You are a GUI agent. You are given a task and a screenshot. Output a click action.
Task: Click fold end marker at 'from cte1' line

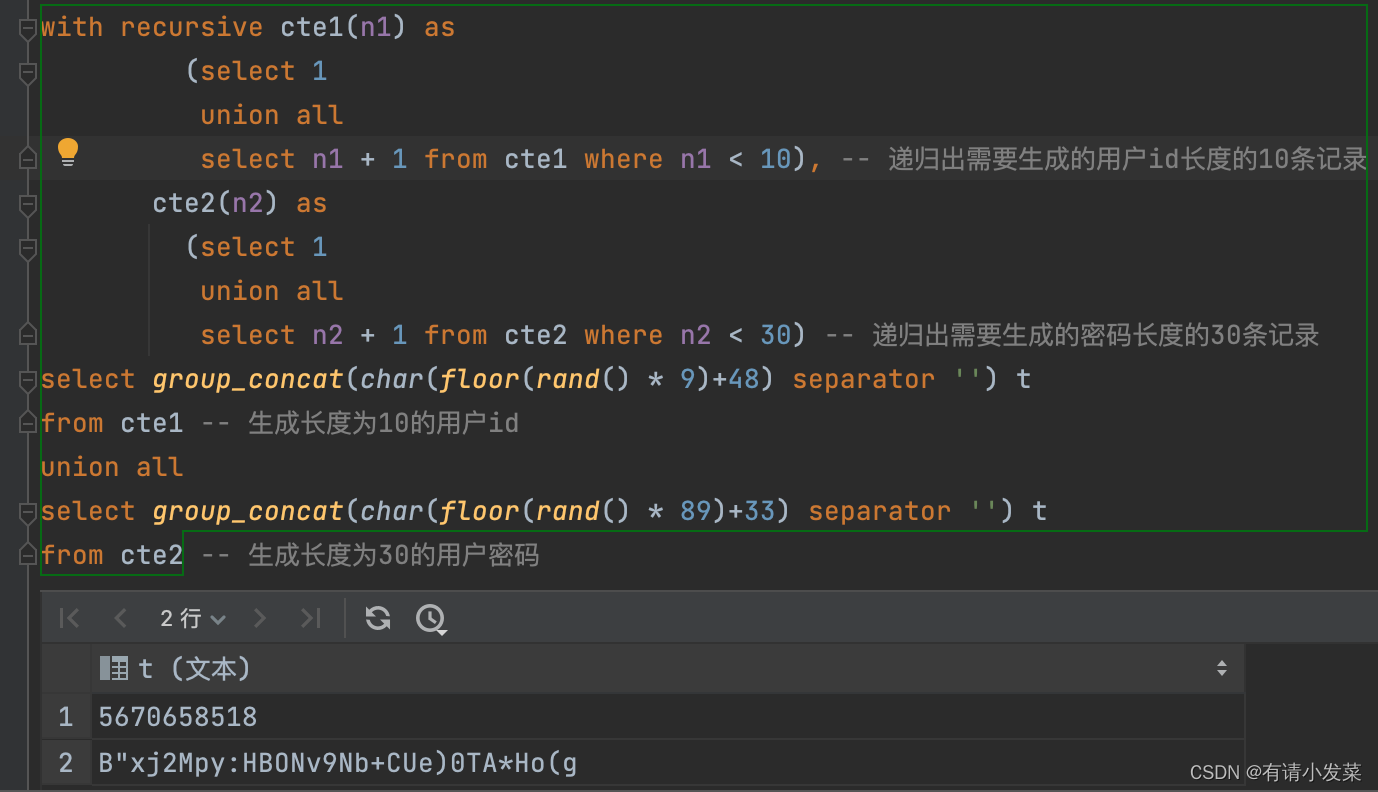point(28,424)
